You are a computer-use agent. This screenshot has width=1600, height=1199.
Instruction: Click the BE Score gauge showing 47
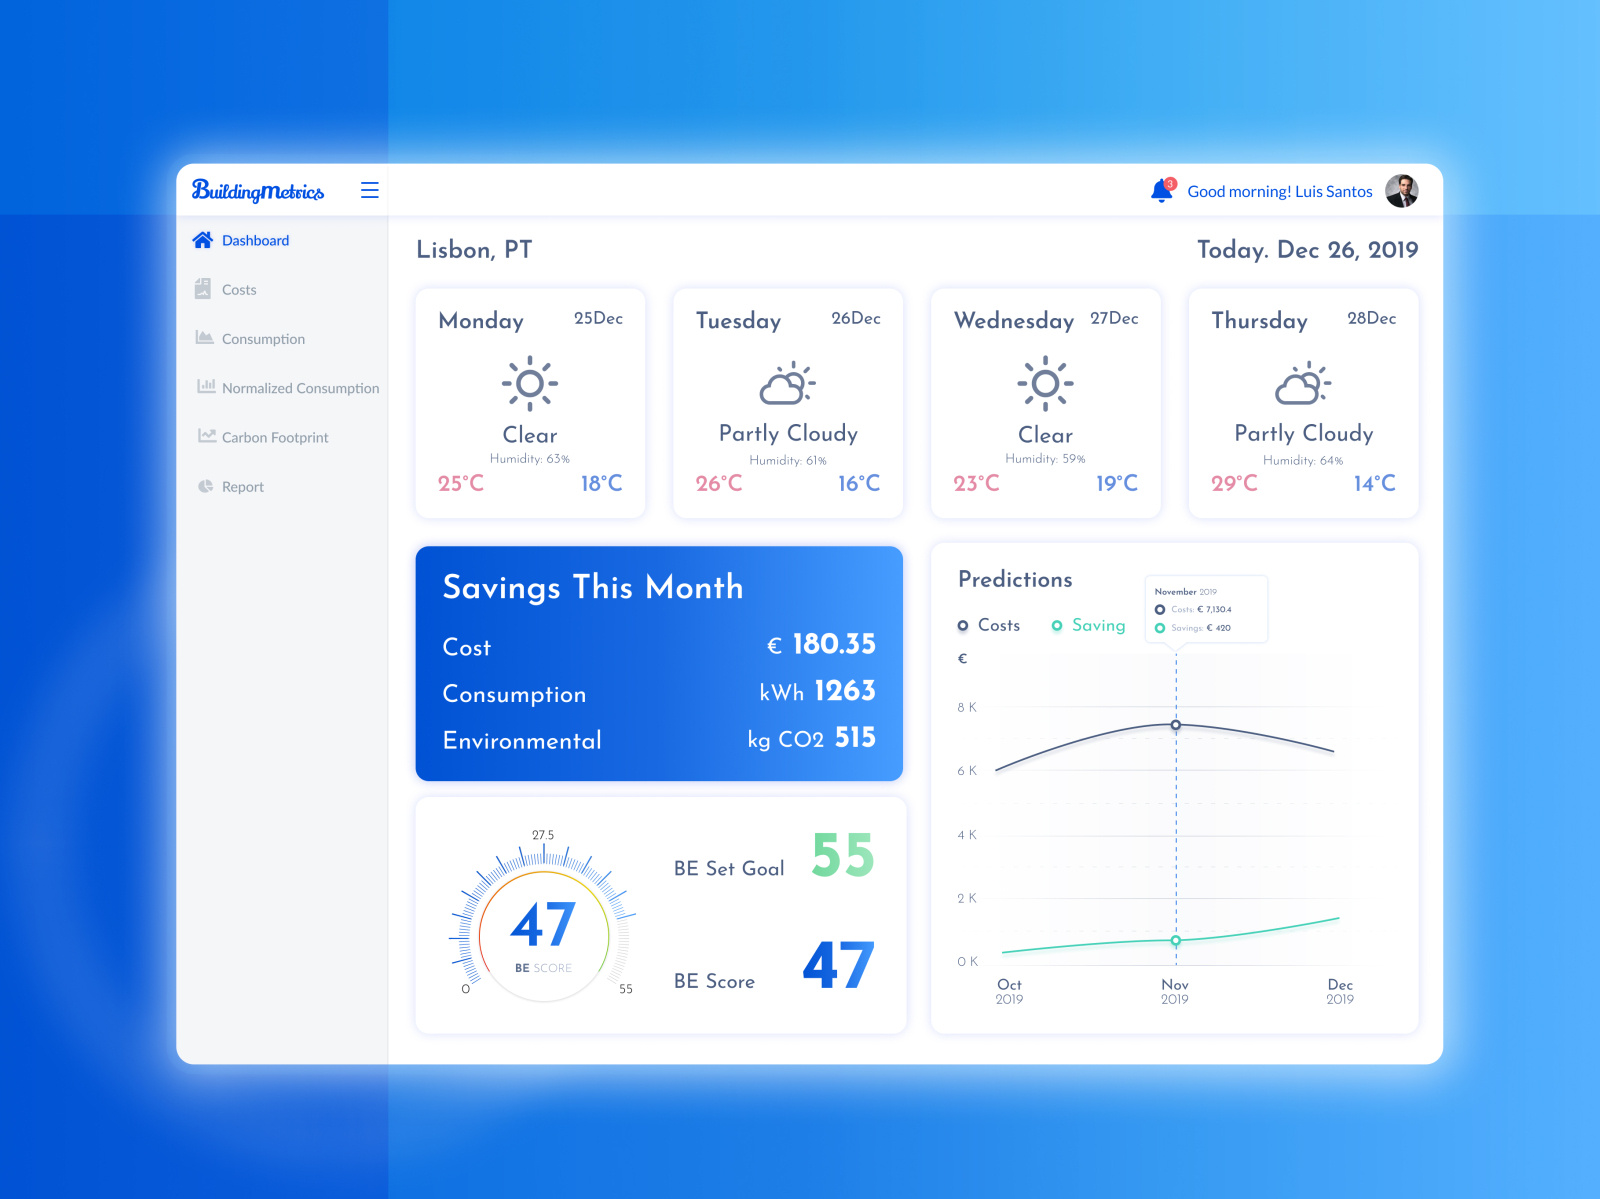pyautogui.click(x=542, y=925)
